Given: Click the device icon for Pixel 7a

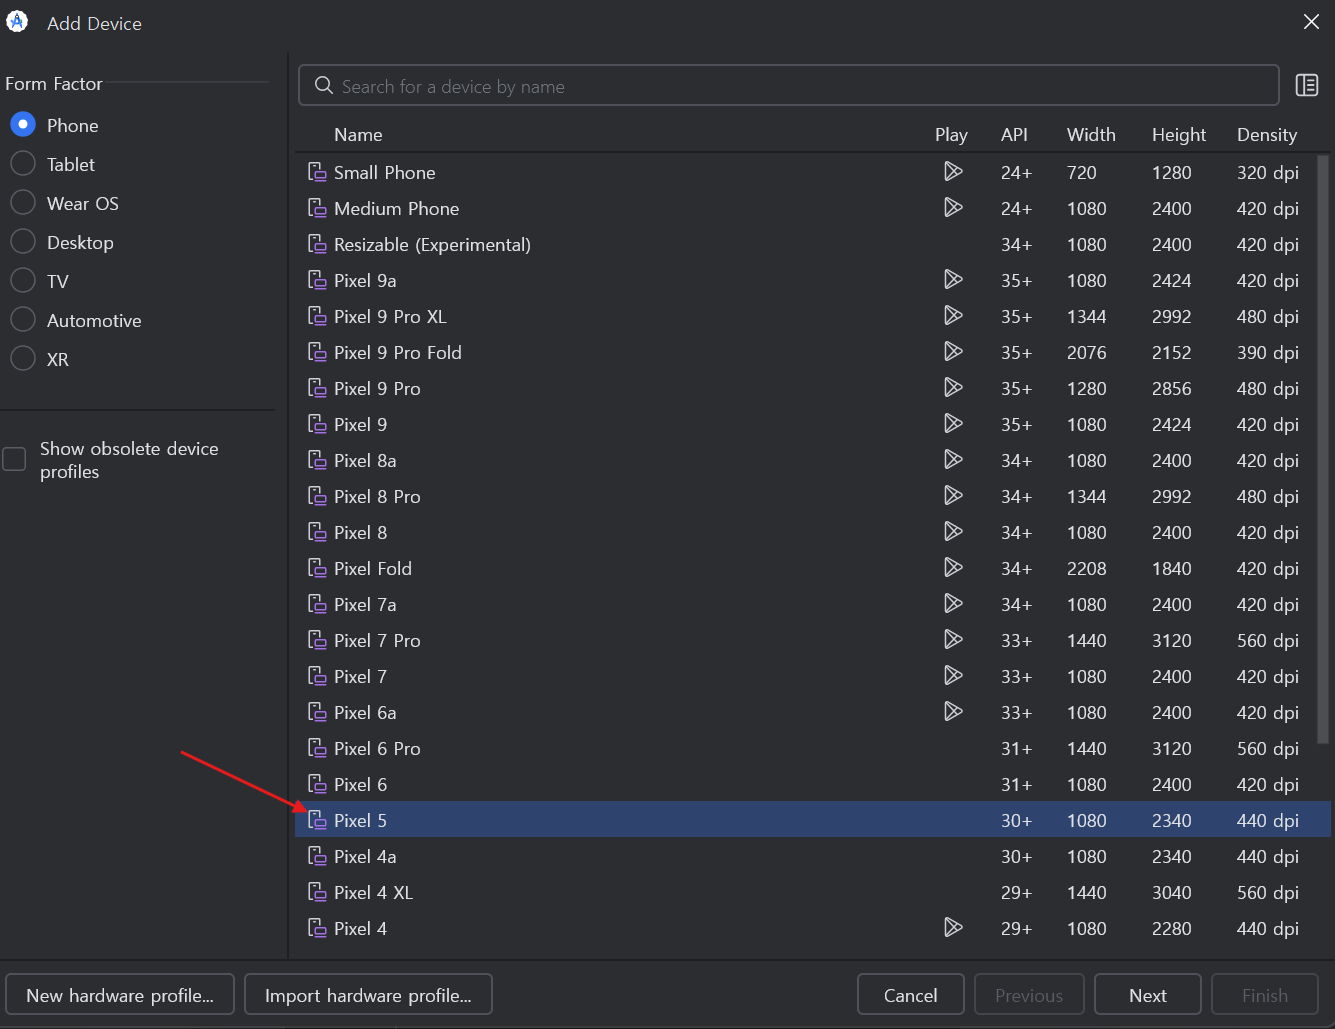Looking at the screenshot, I should (x=317, y=604).
